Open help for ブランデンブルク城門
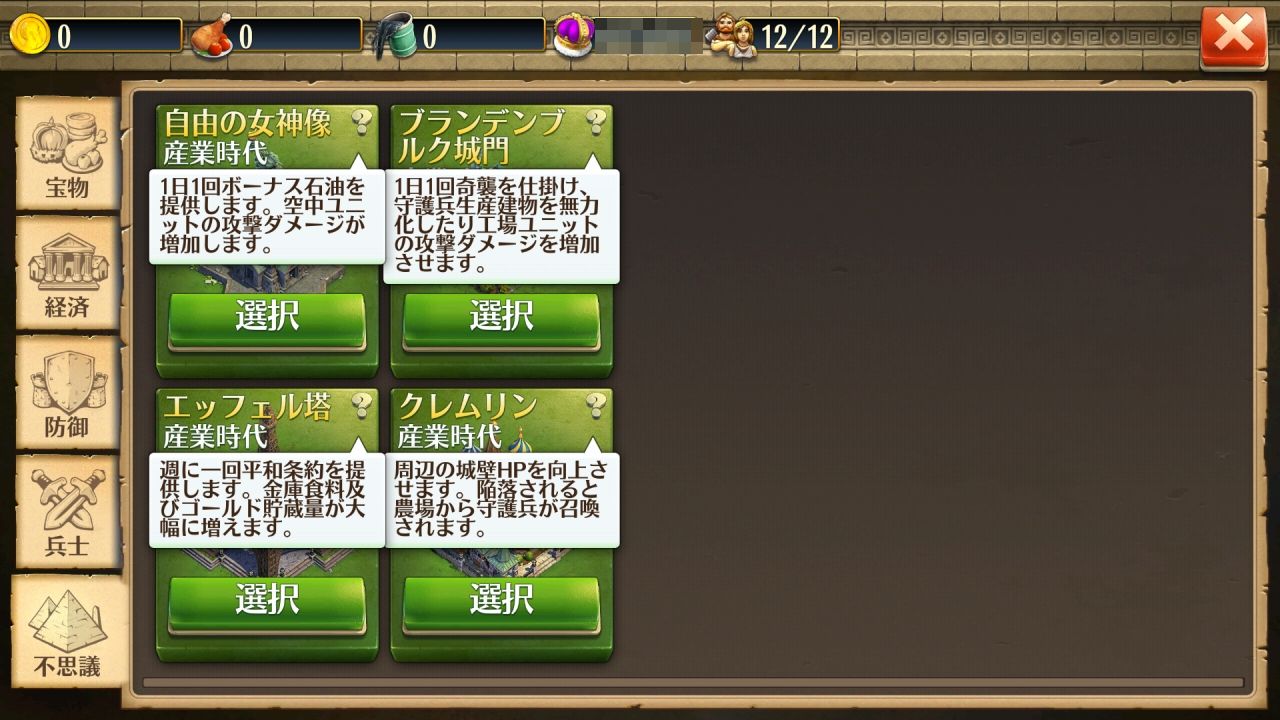Image resolution: width=1280 pixels, height=720 pixels. 596,123
